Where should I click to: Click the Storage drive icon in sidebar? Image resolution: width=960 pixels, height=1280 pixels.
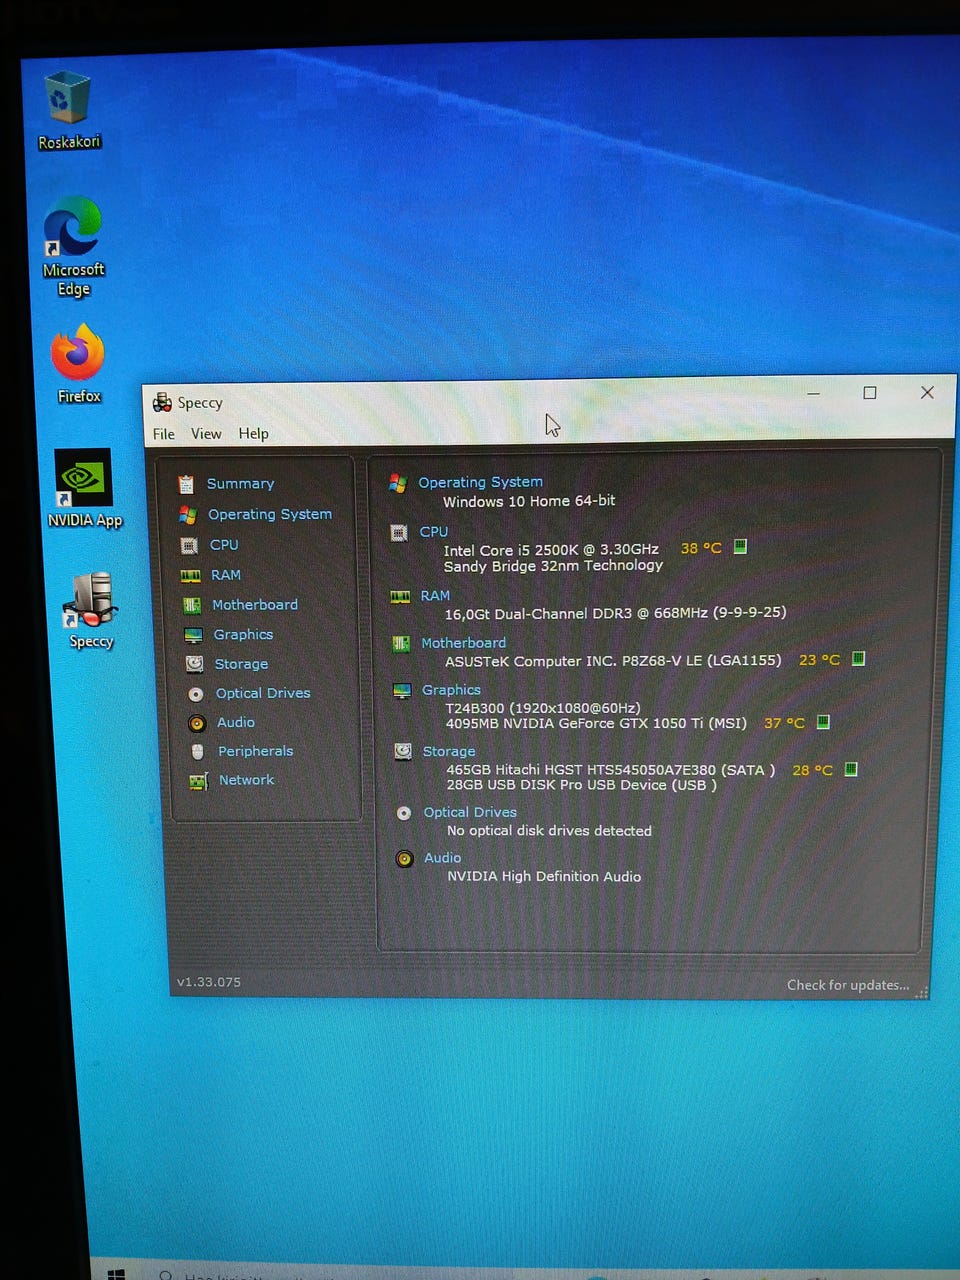pos(194,664)
